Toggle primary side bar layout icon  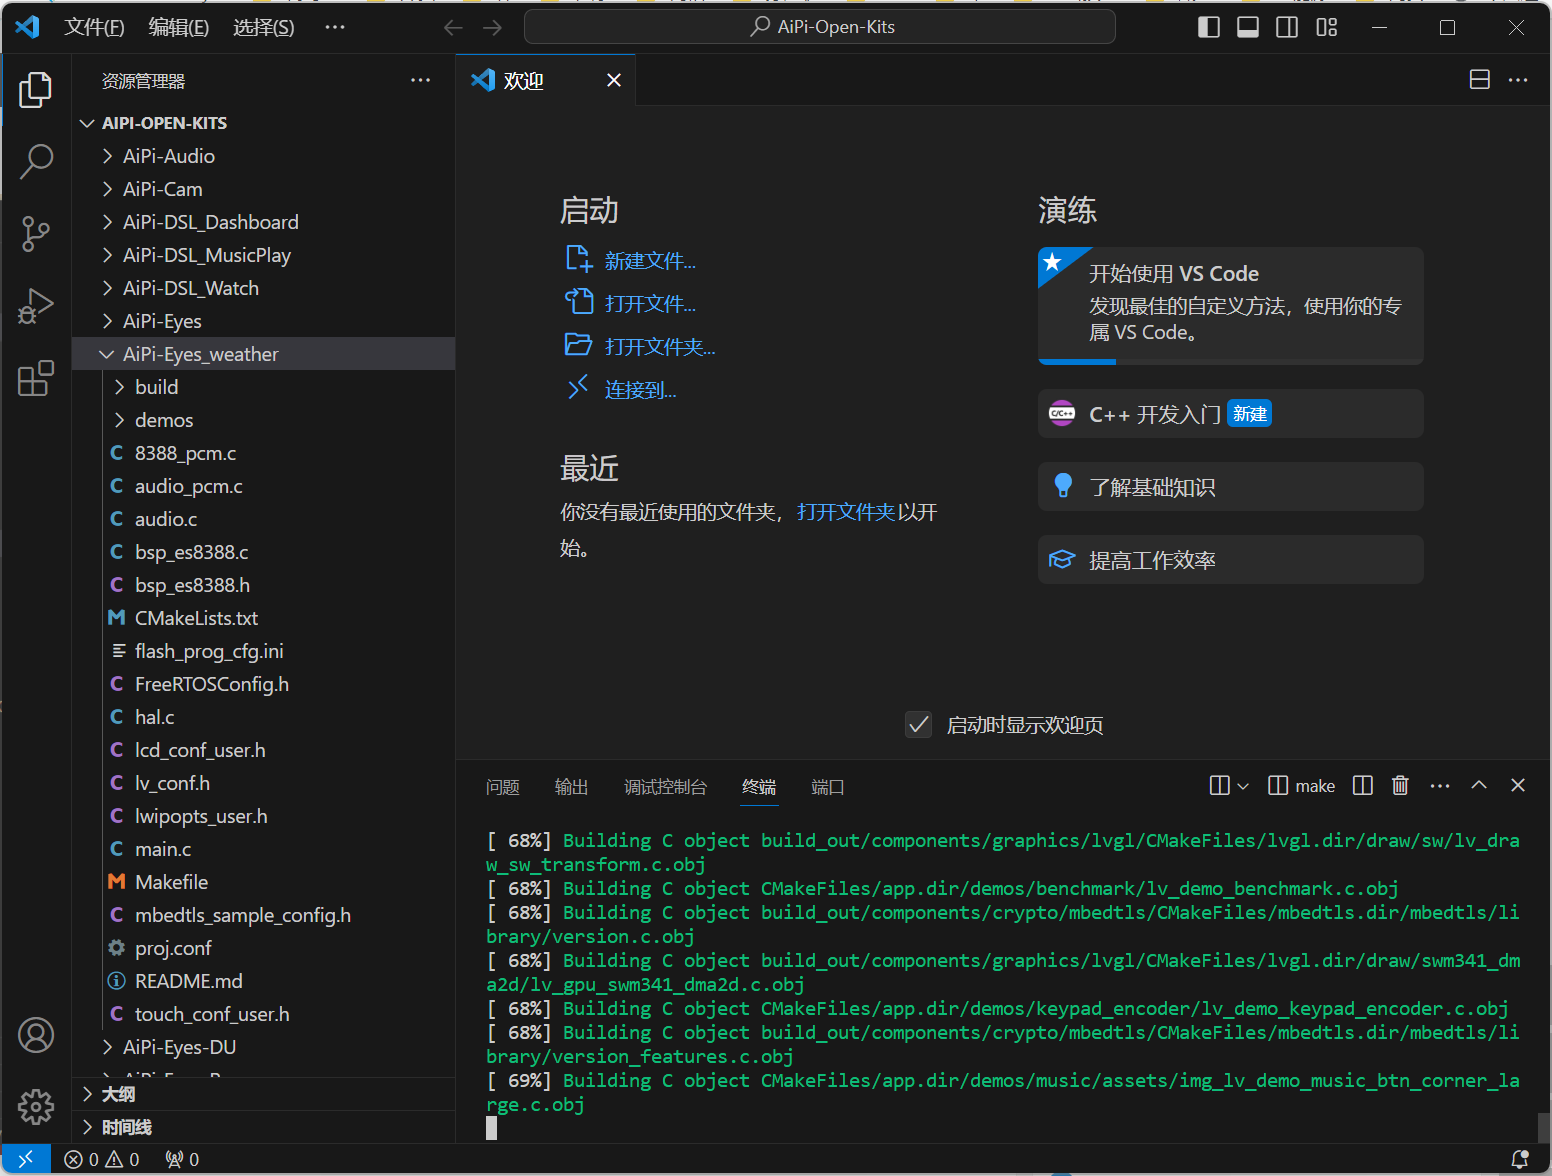pyautogui.click(x=1209, y=27)
